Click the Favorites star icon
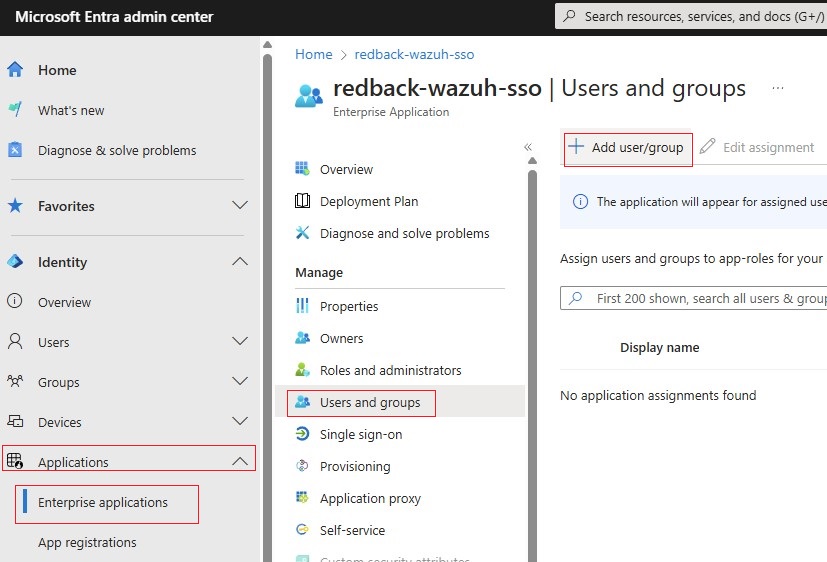Screen dimensions: 827x562 pos(15,205)
